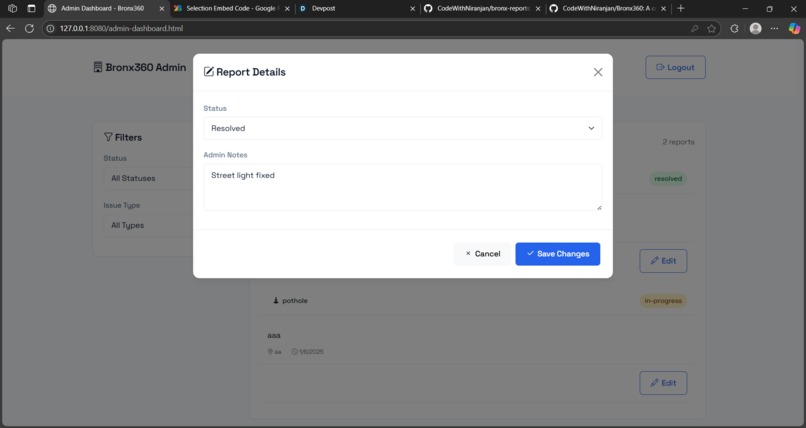Open the All Statuses filter dropdown
The image size is (806, 428).
point(148,178)
